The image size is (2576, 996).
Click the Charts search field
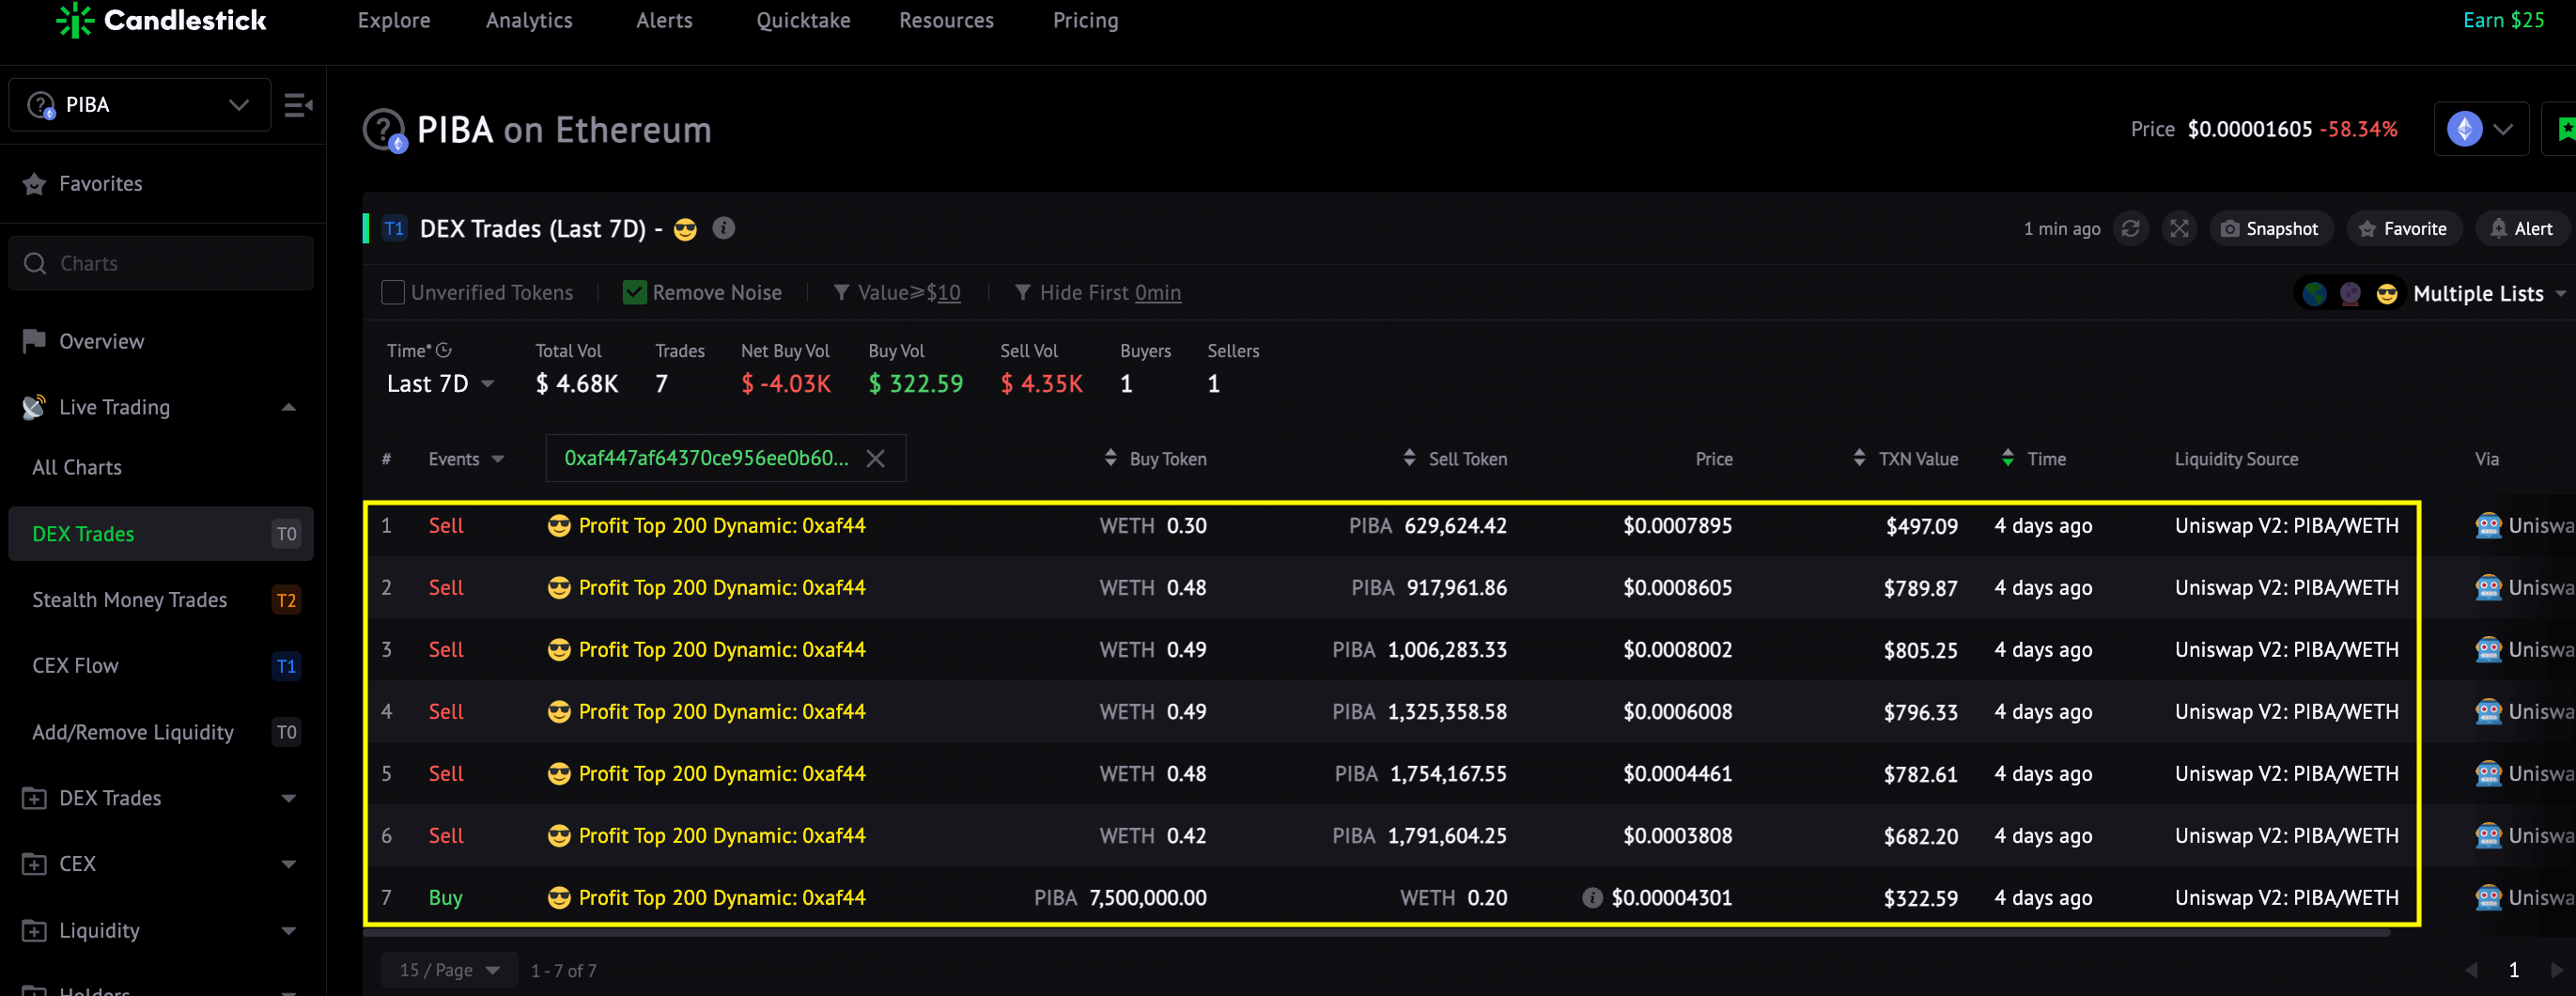coord(161,263)
